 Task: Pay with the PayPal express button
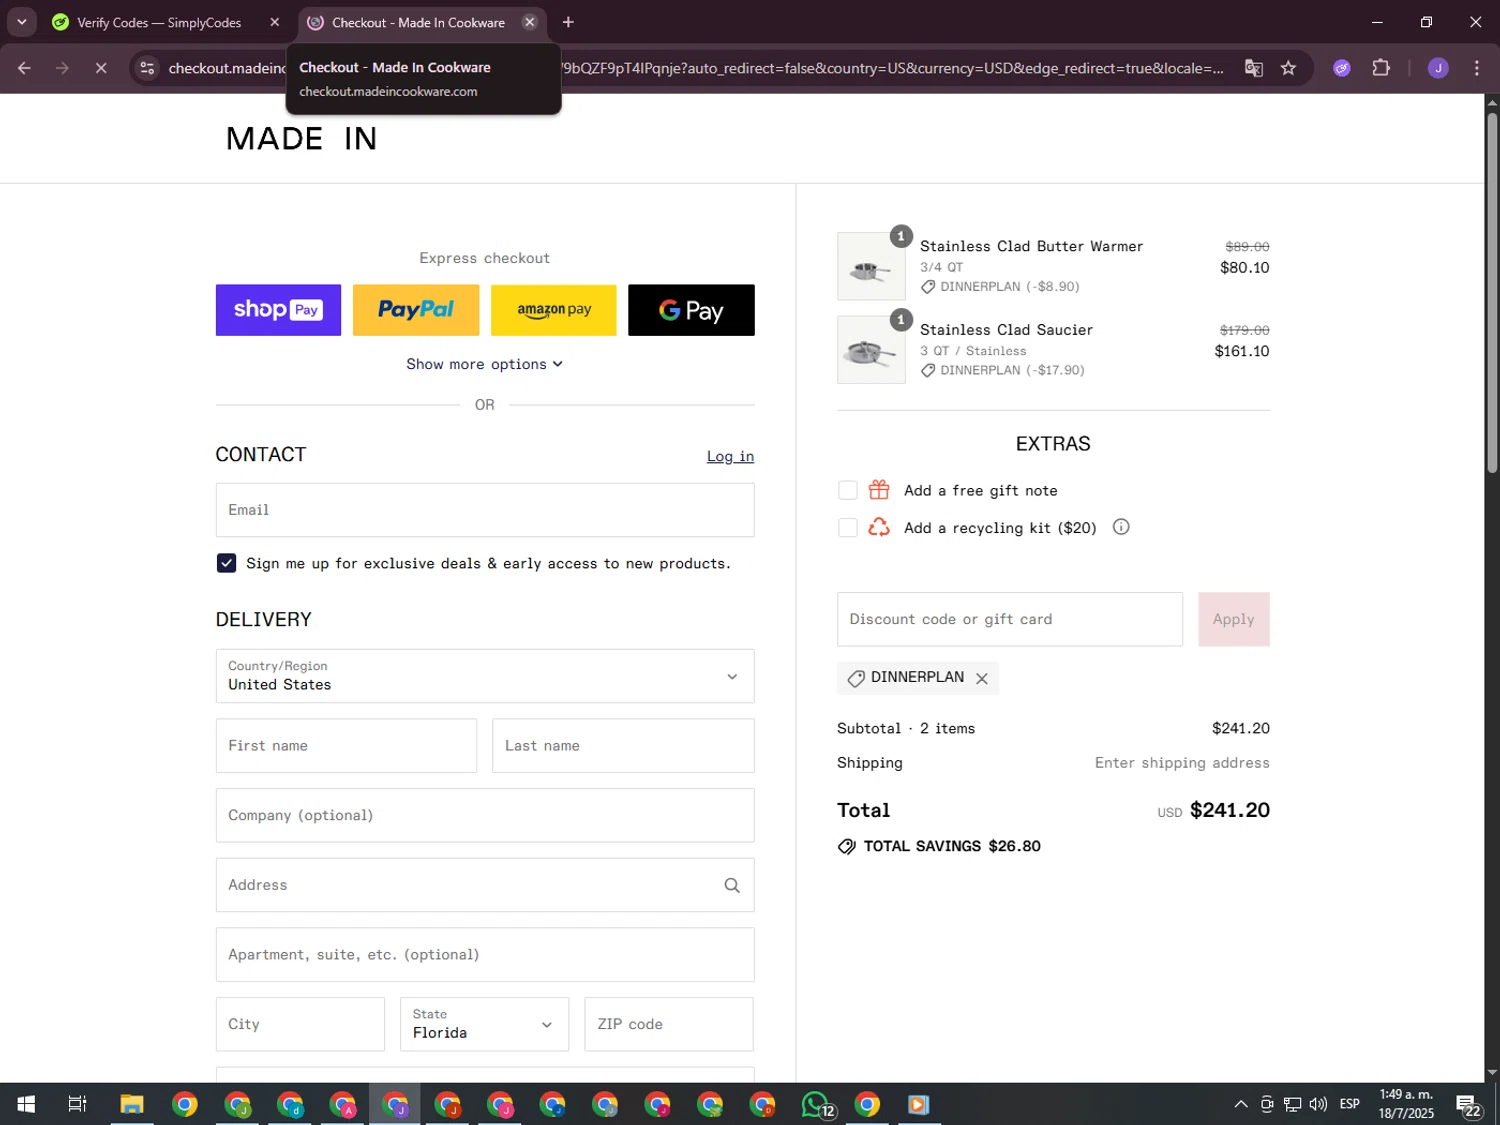(x=416, y=310)
